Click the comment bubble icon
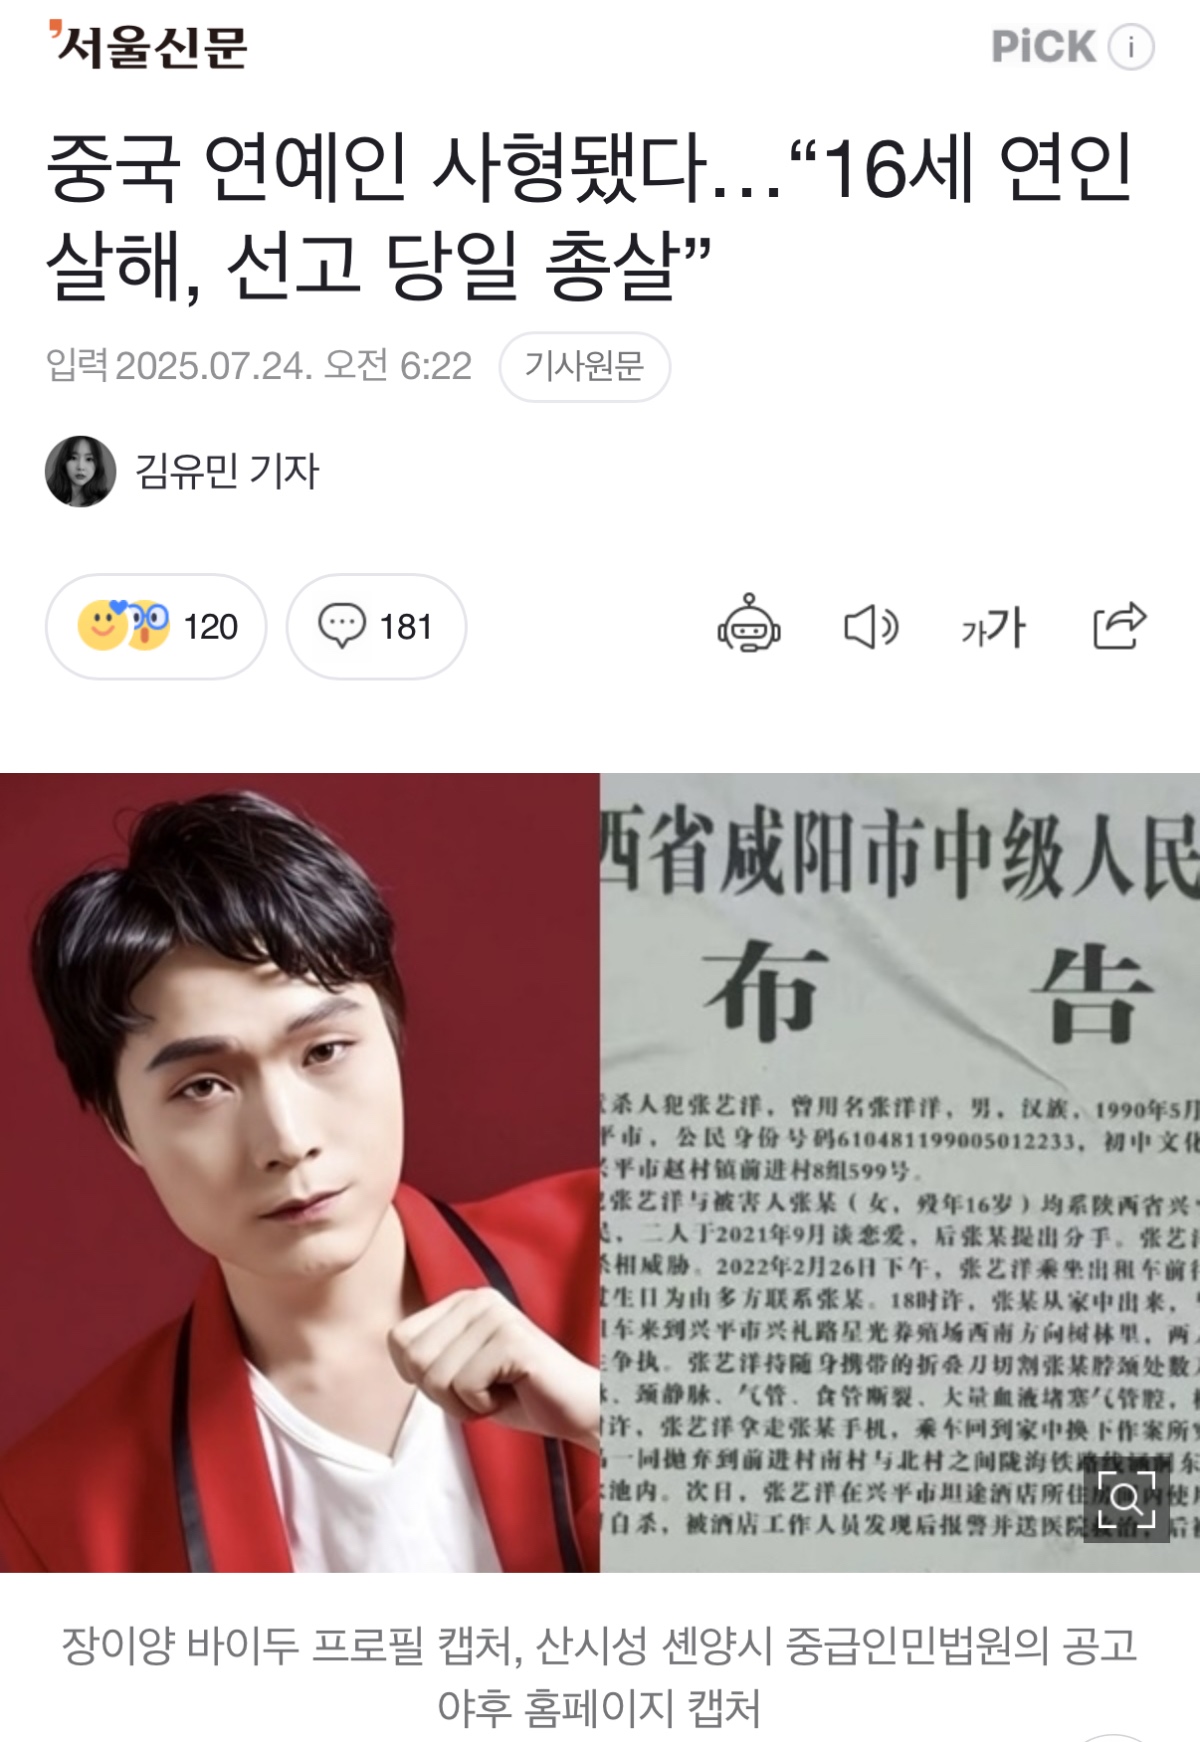The image size is (1200, 1742). click(342, 626)
